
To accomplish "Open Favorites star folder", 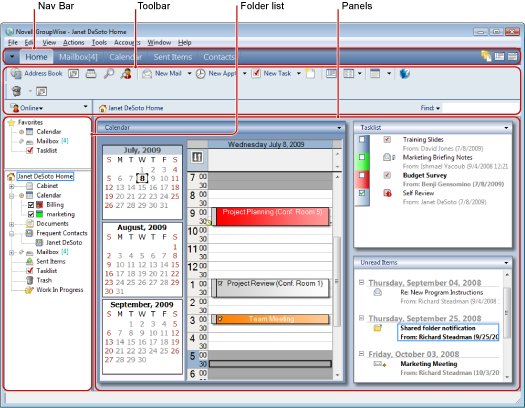I will [25, 122].
